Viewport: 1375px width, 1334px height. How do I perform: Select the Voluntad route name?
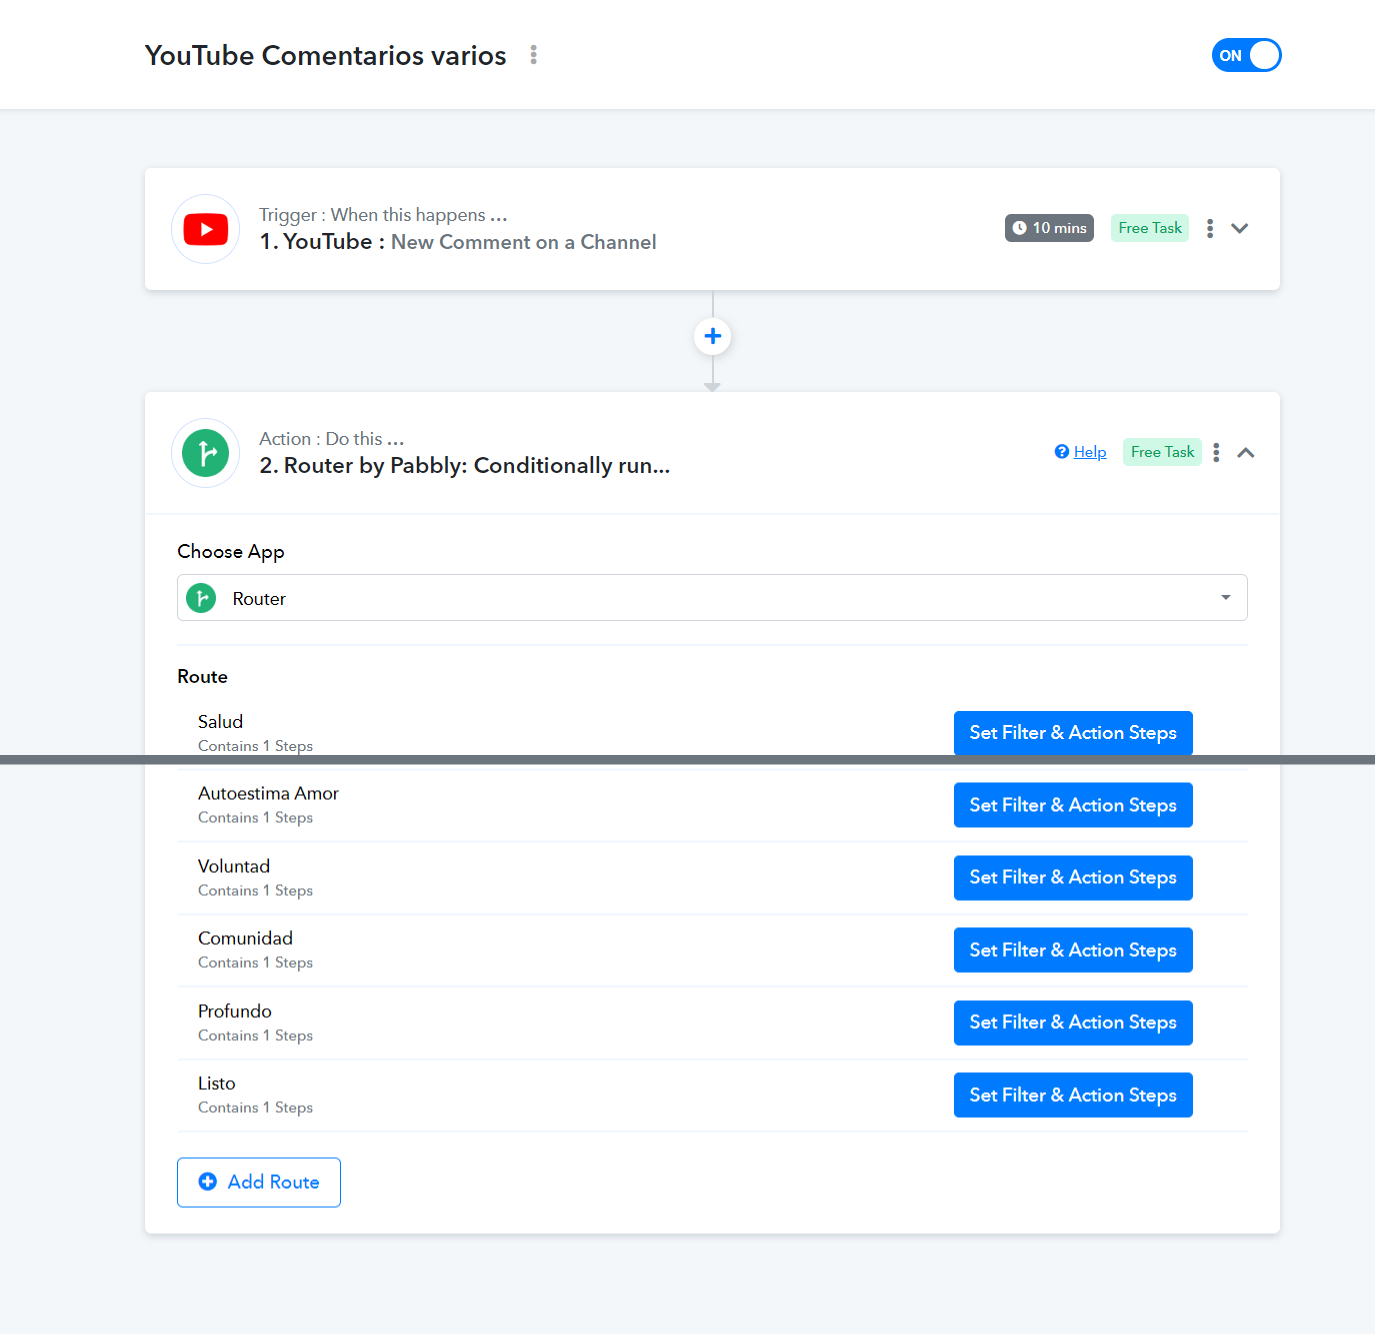tap(234, 866)
